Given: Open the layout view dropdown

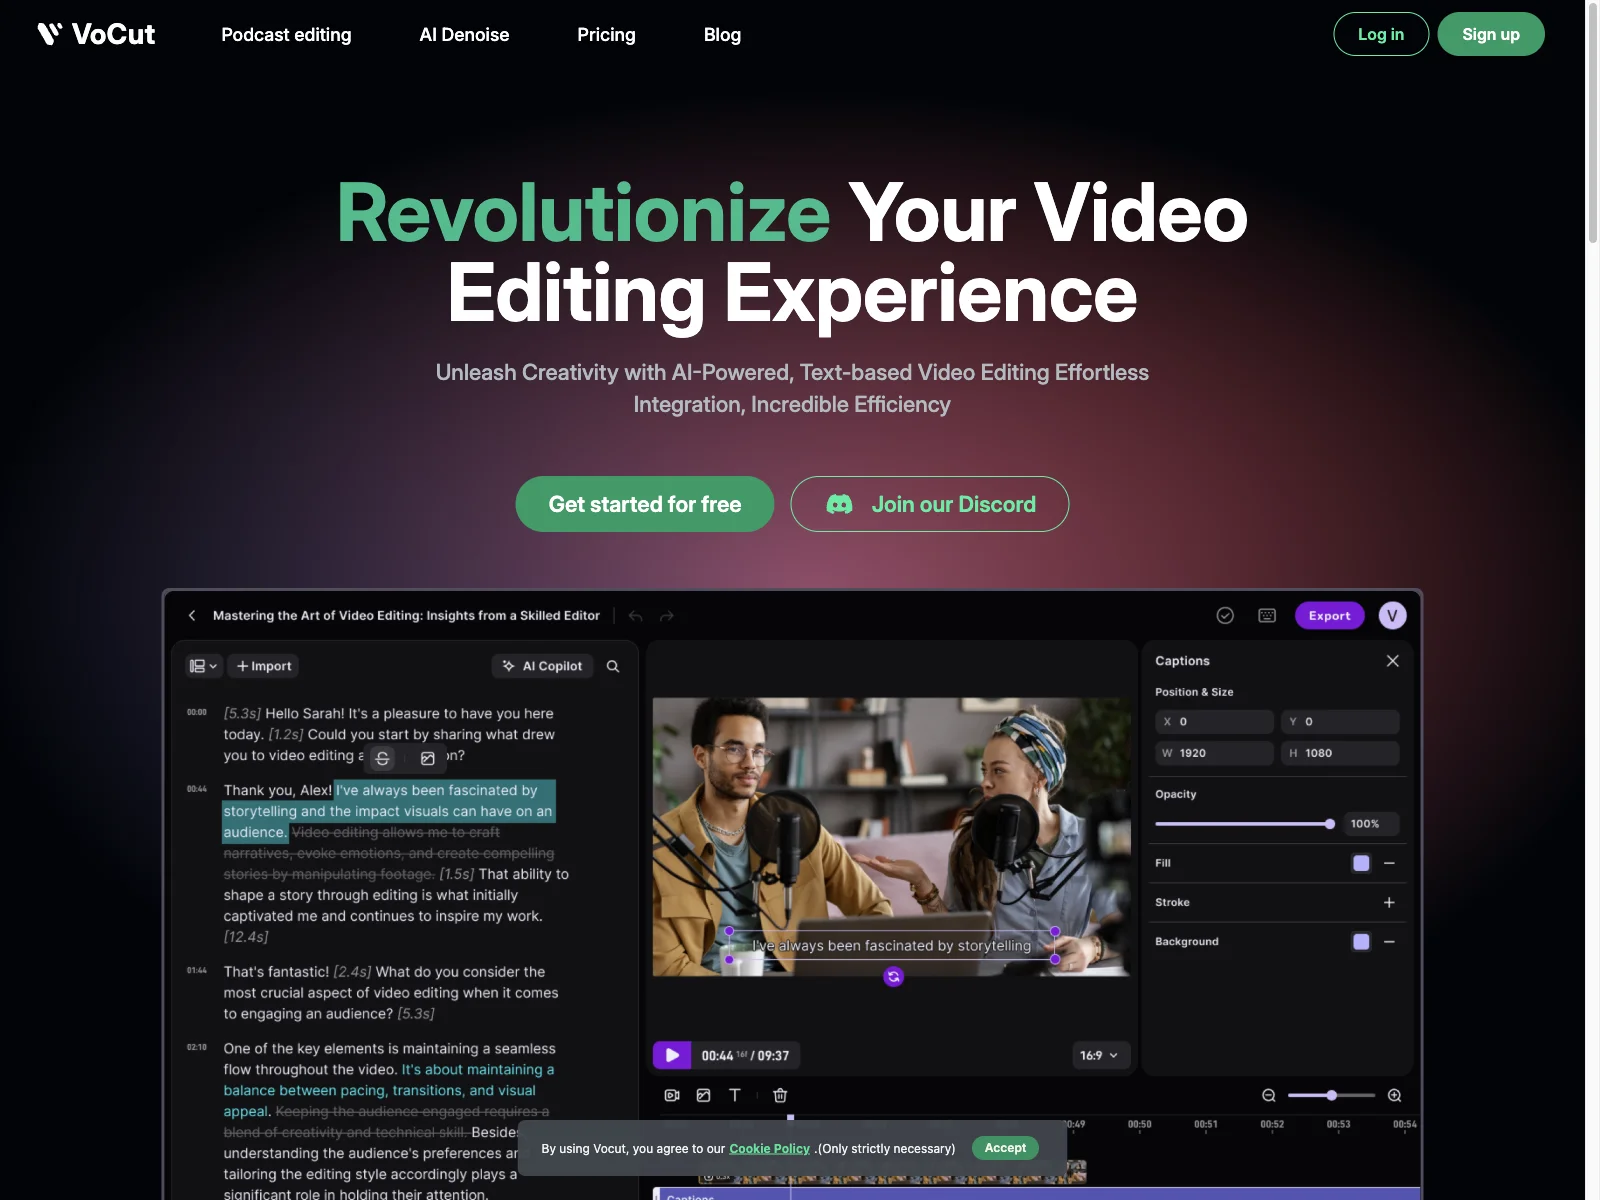Looking at the screenshot, I should (x=203, y=666).
